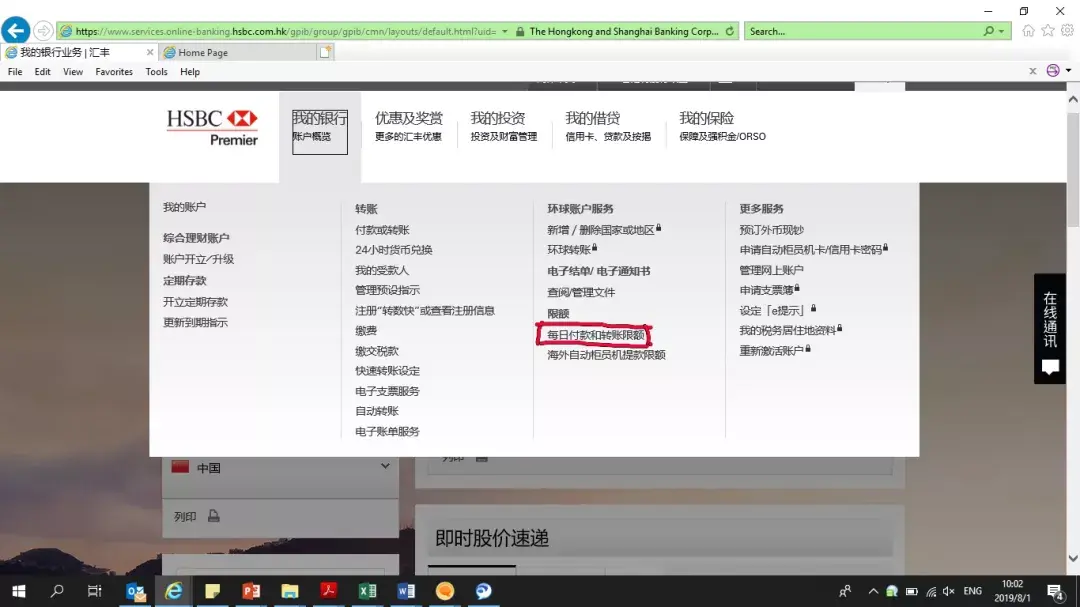Open the browser Home page icon
This screenshot has height=607, width=1080.
pyautogui.click(x=1026, y=30)
